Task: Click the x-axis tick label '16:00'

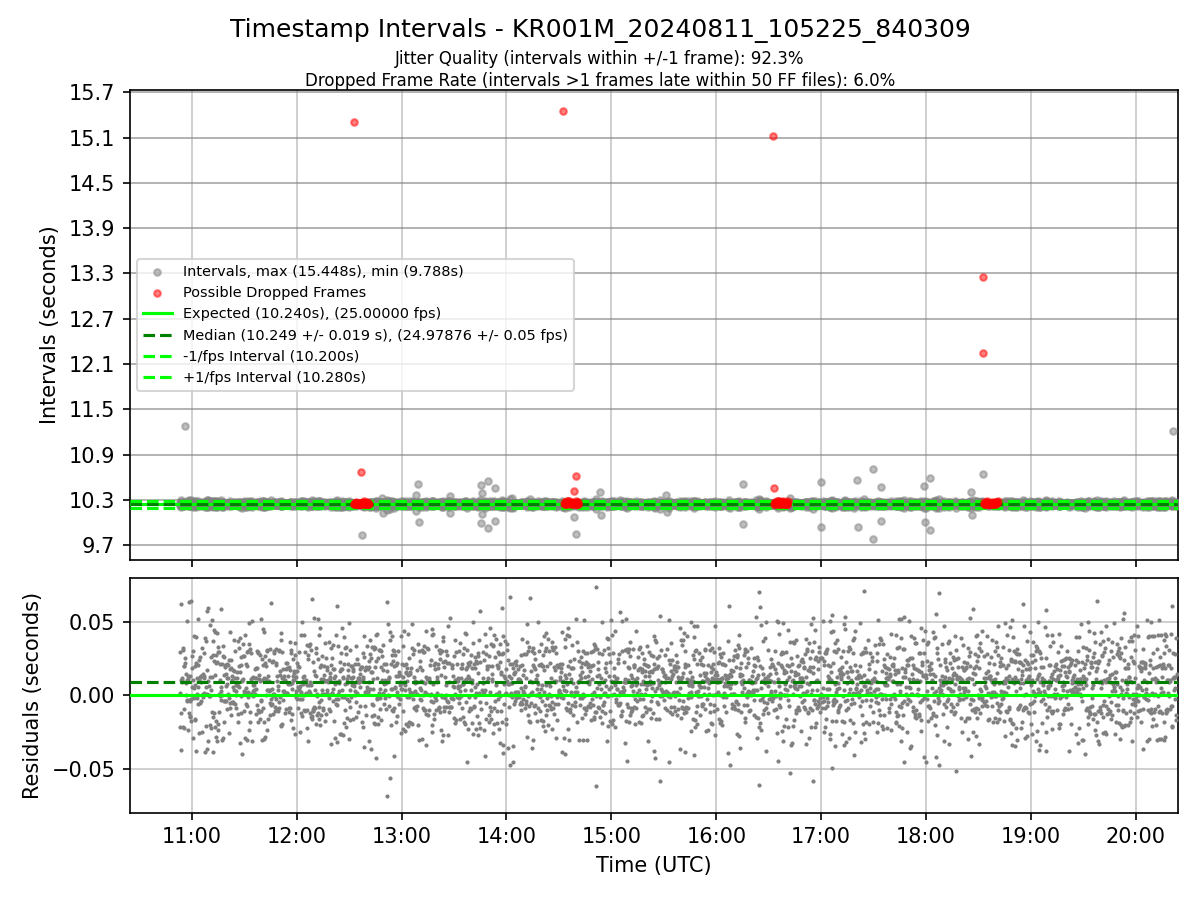Action: [716, 836]
